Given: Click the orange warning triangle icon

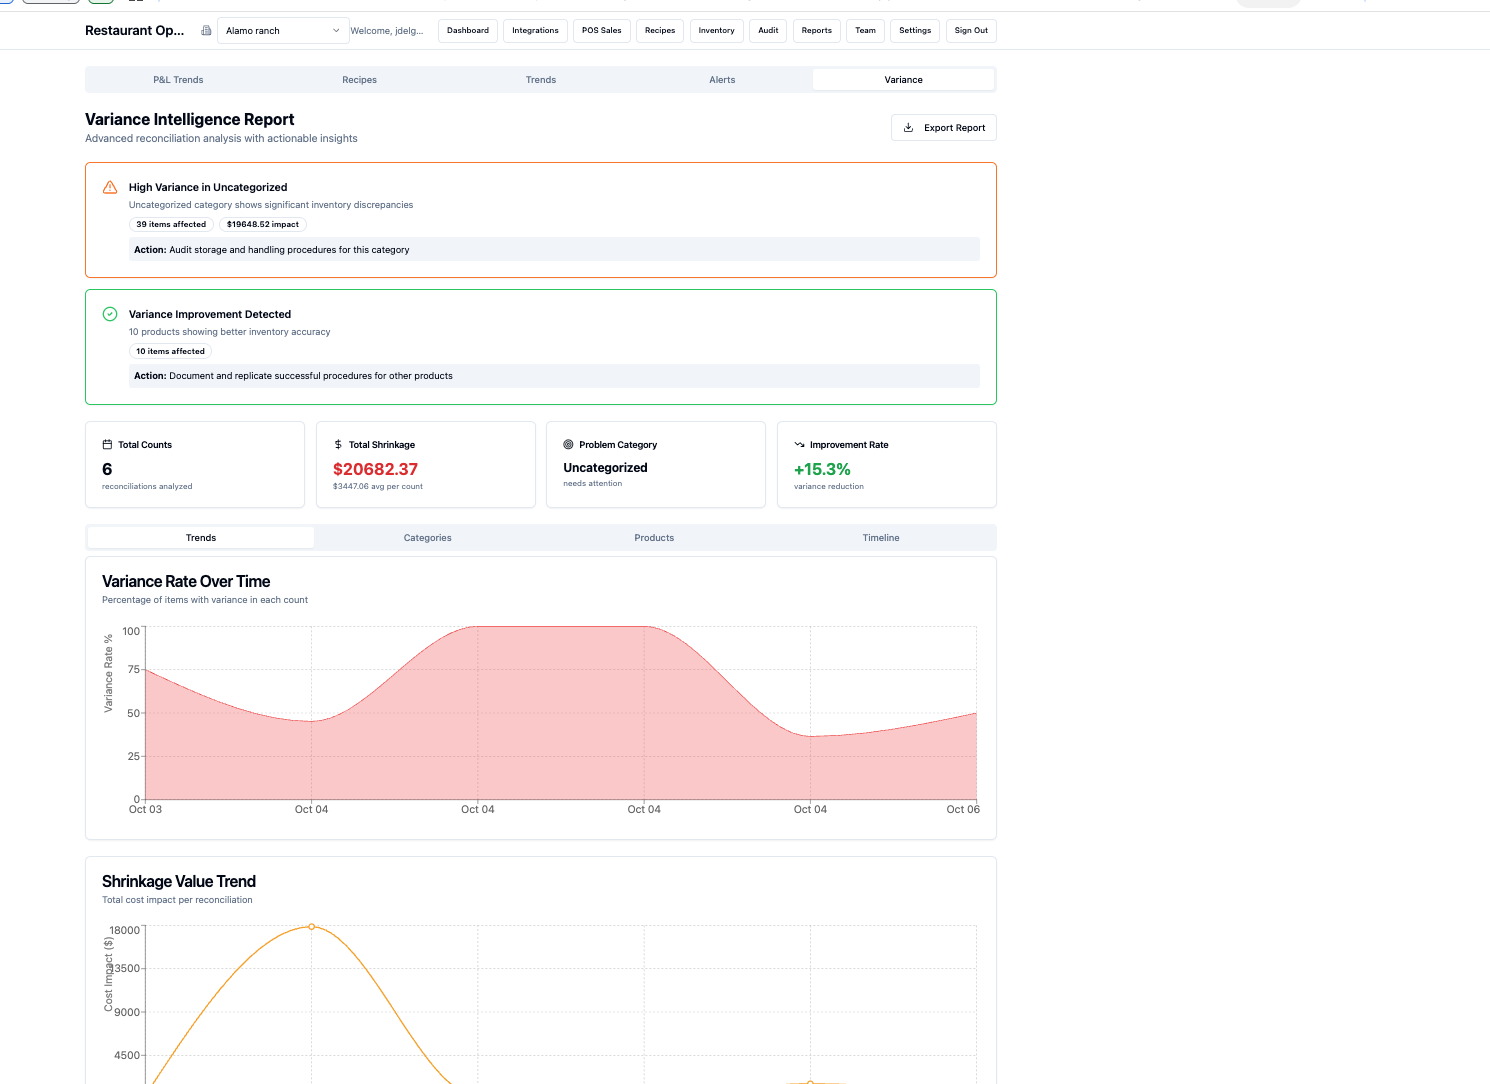Looking at the screenshot, I should coord(110,187).
